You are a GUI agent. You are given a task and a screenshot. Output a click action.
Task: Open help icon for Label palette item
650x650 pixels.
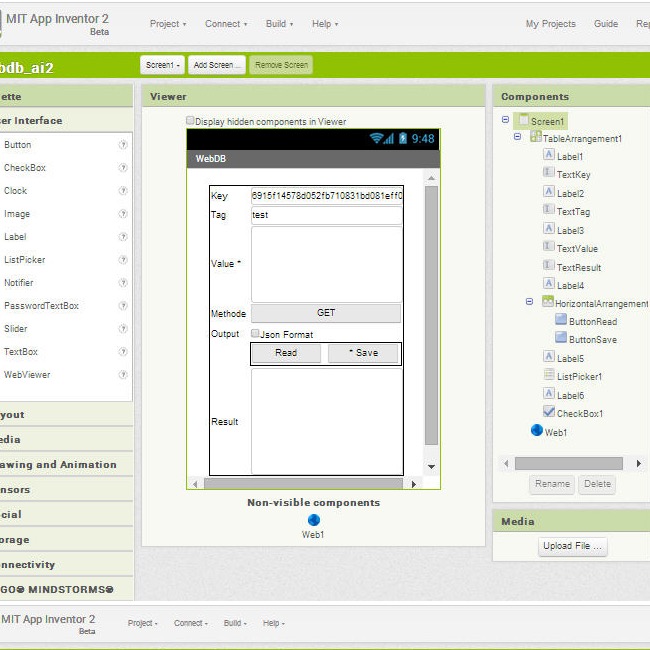click(123, 237)
